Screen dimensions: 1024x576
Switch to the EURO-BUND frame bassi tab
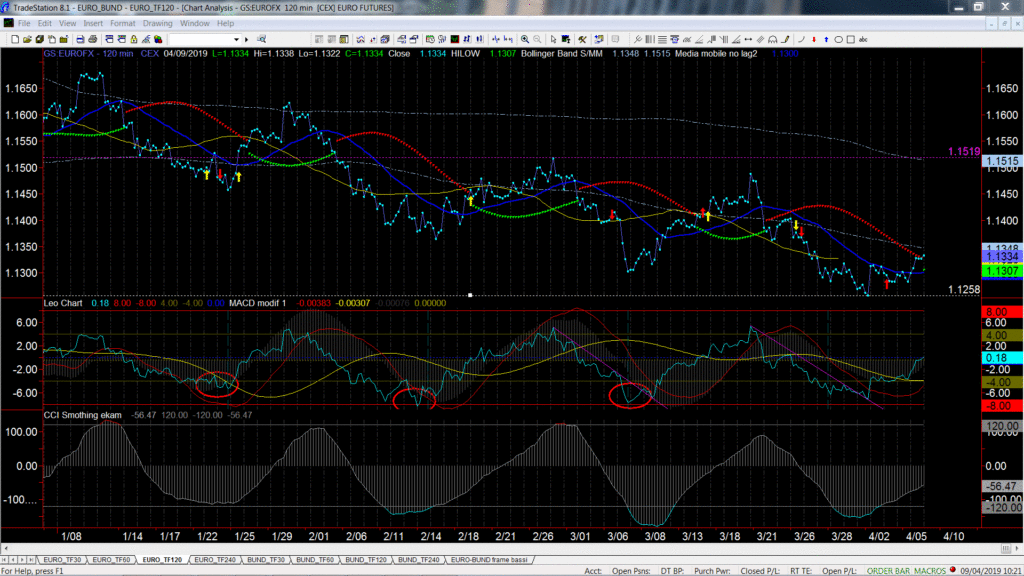click(x=489, y=560)
